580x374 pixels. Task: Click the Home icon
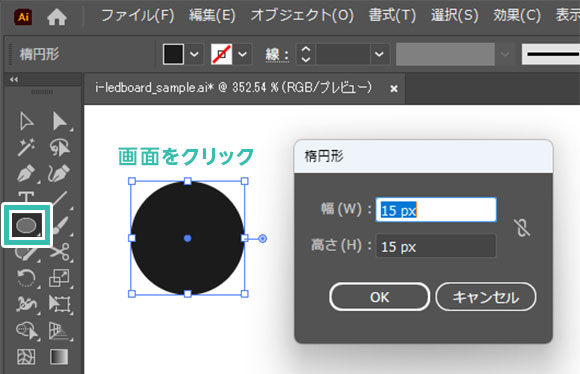[57, 17]
